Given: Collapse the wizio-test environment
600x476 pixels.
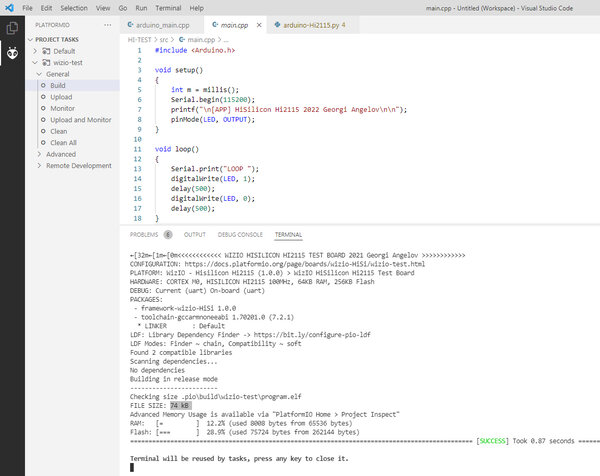Looking at the screenshot, I should [x=35, y=62].
